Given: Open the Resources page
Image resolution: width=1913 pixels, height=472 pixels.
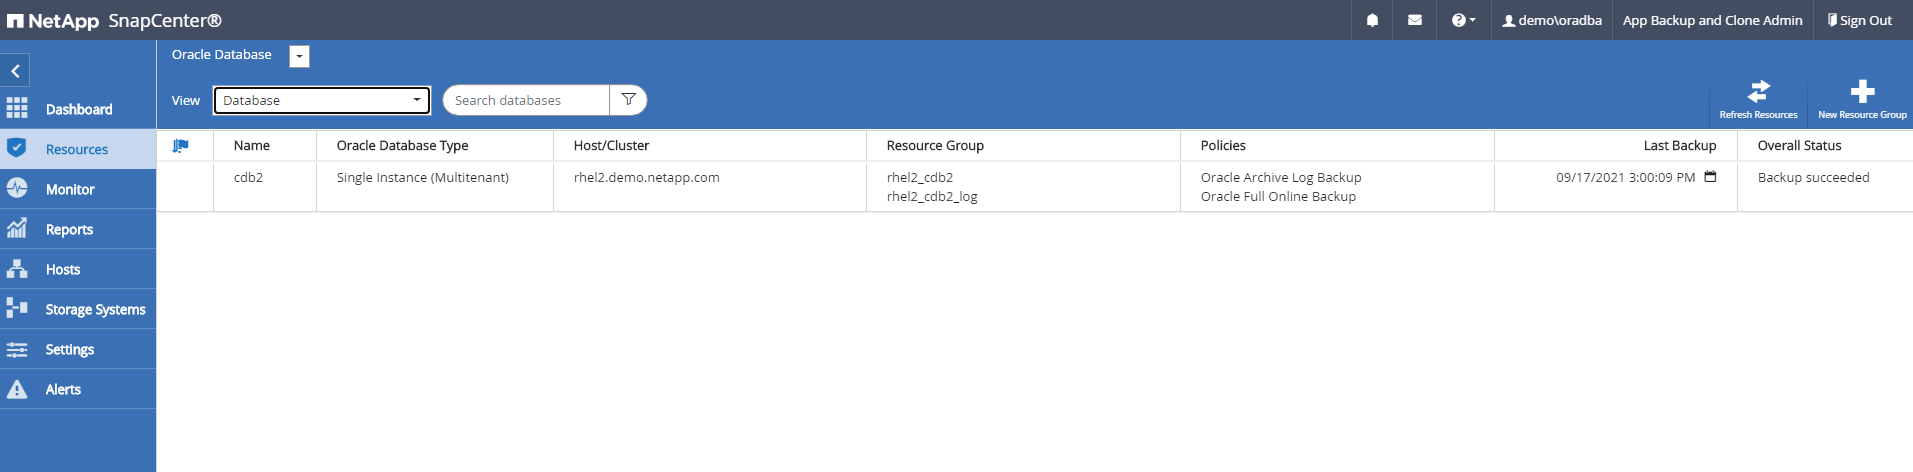Looking at the screenshot, I should pos(78,149).
